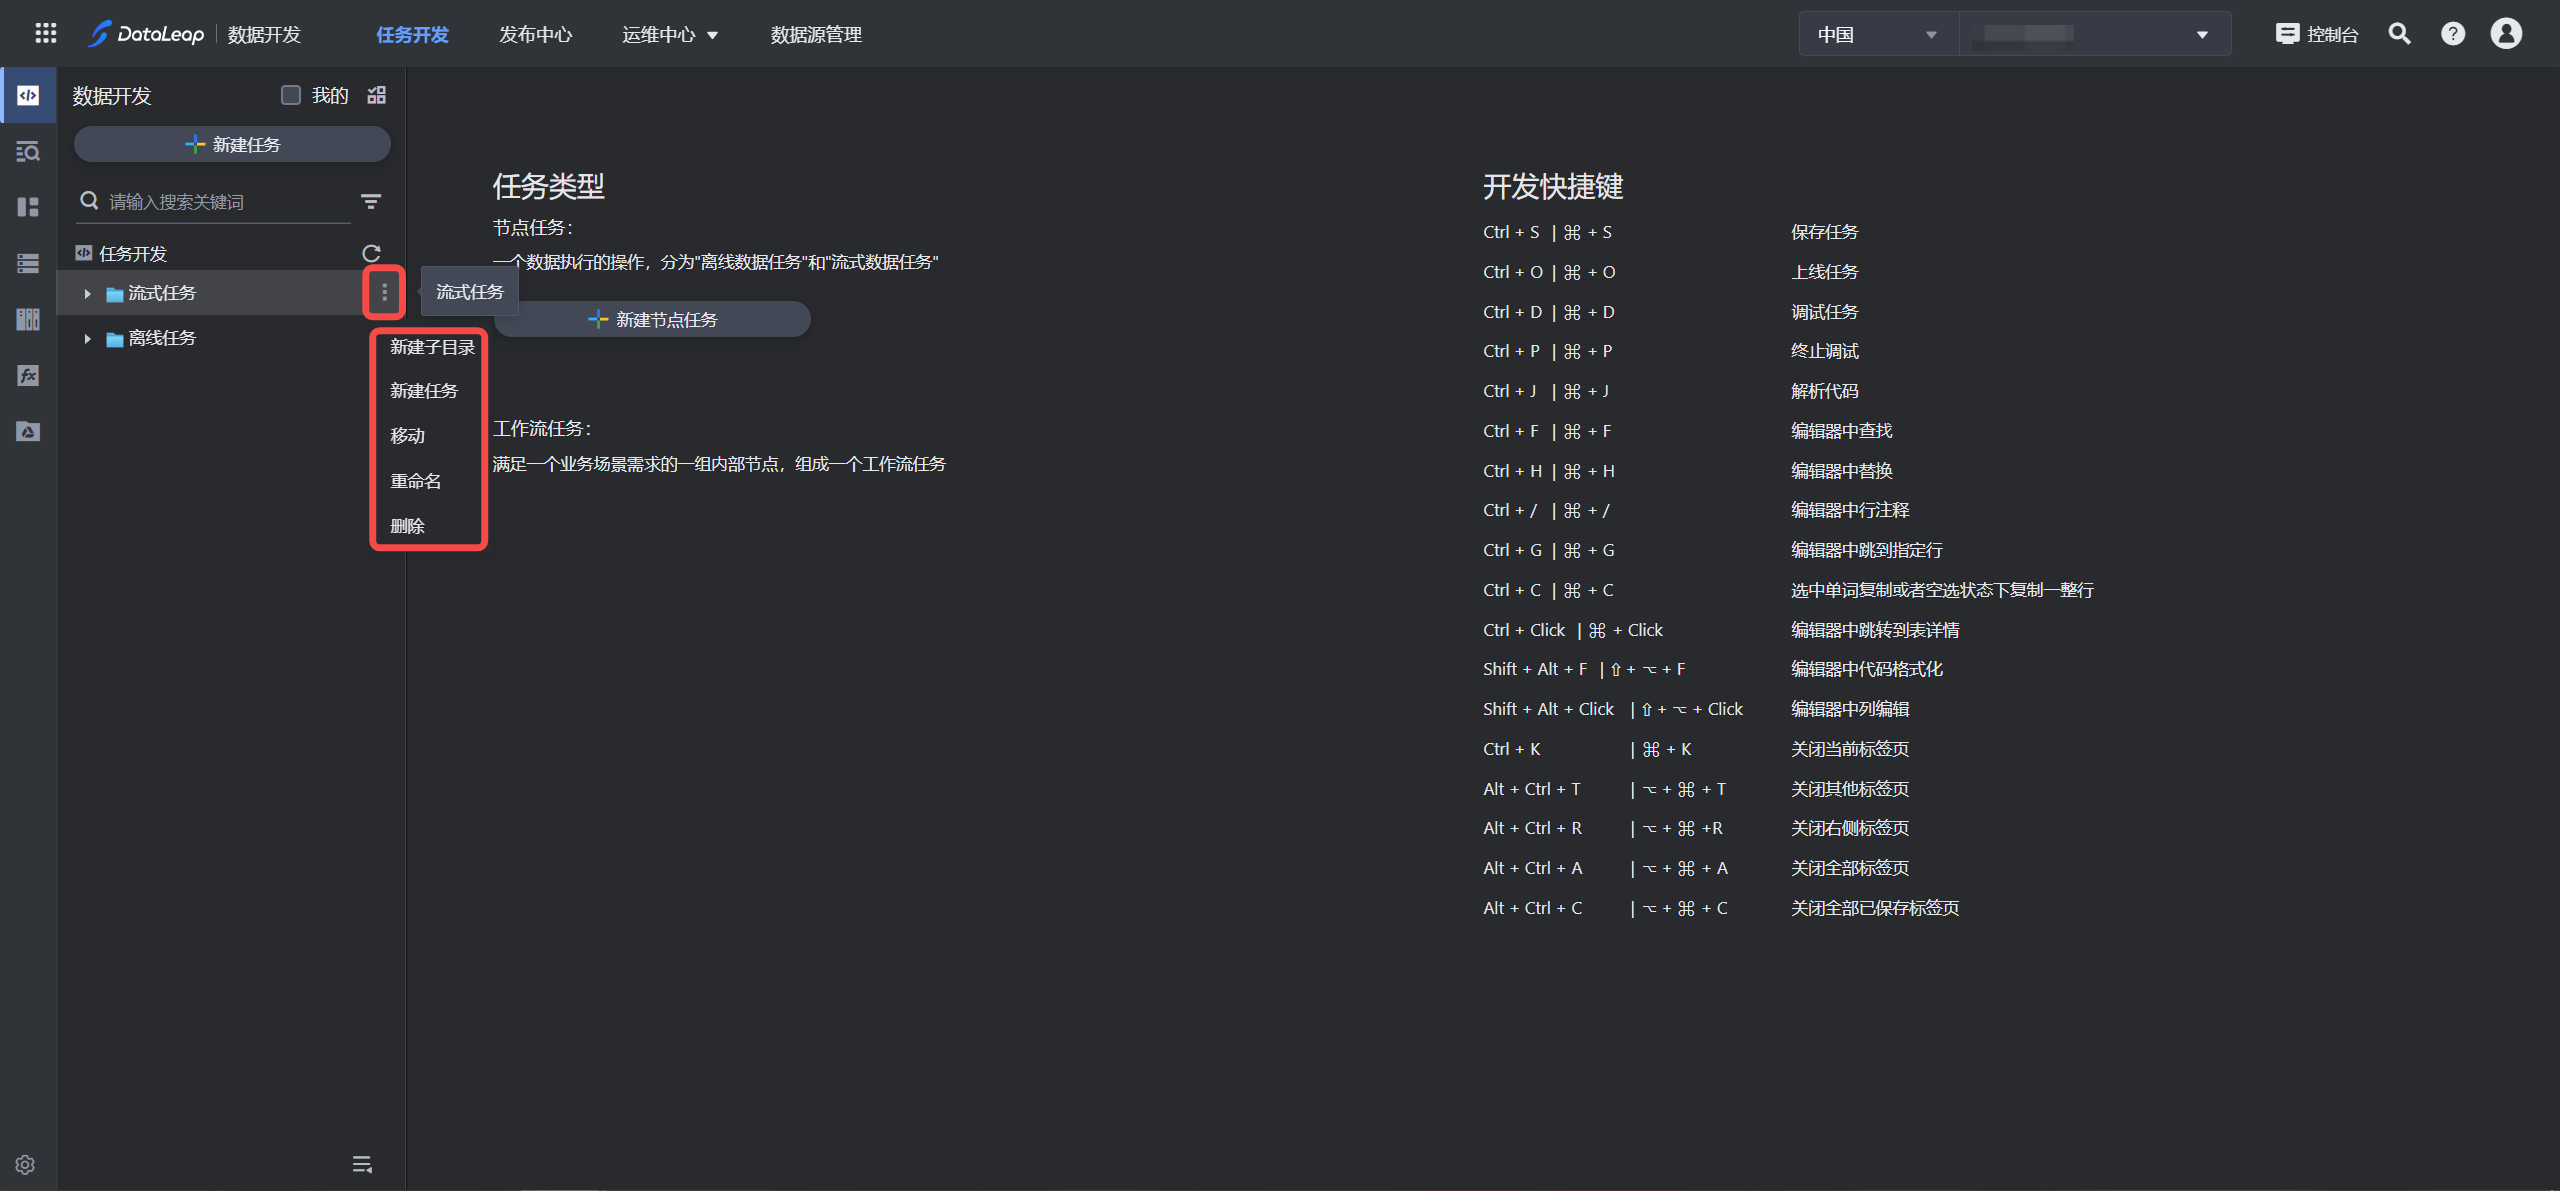Click the 新建节点任务 button
2560x1191 pixels.
pos(653,320)
